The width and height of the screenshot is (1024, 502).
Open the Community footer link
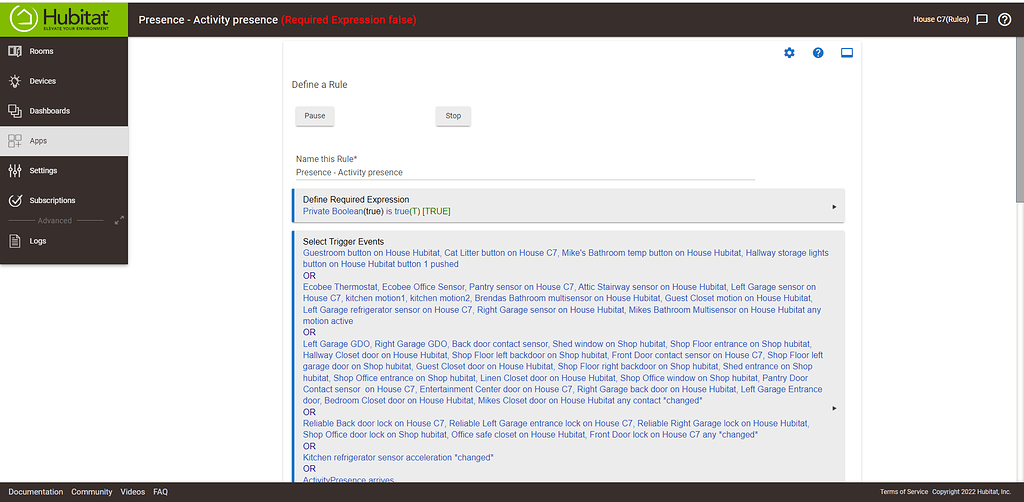click(x=91, y=492)
